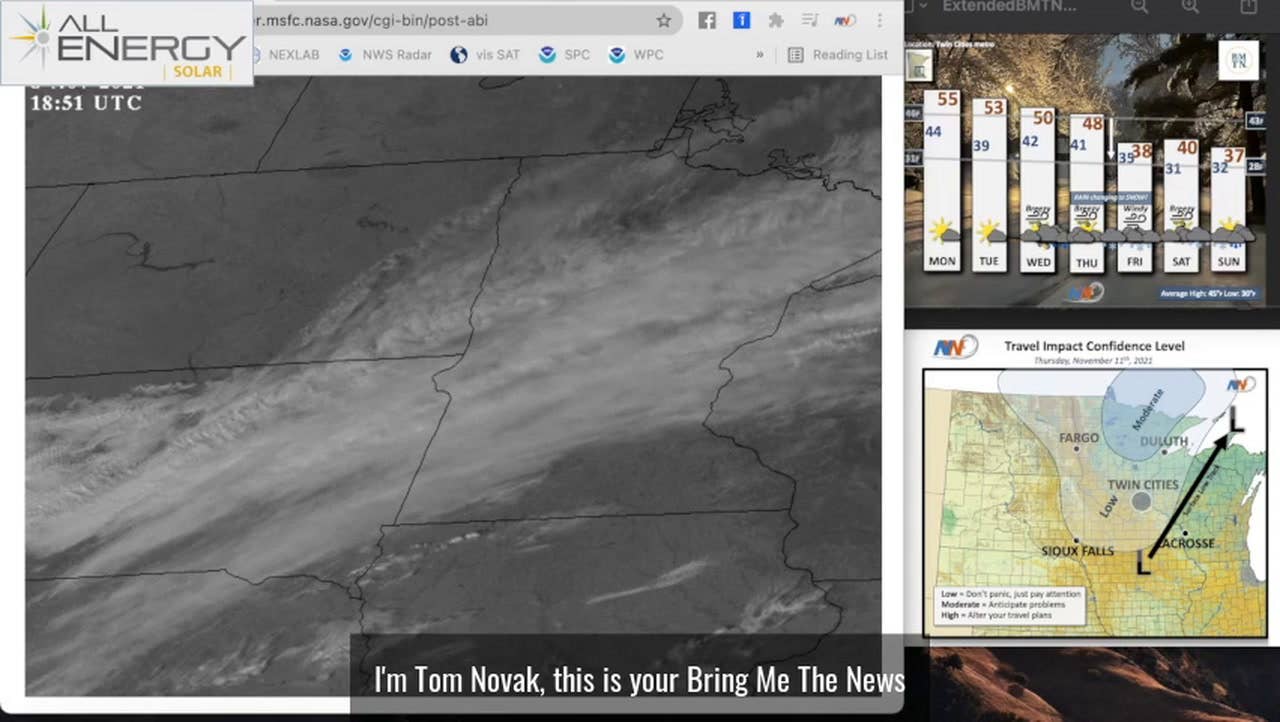Open the Facebook extension icon
The image size is (1280, 722).
(707, 20)
